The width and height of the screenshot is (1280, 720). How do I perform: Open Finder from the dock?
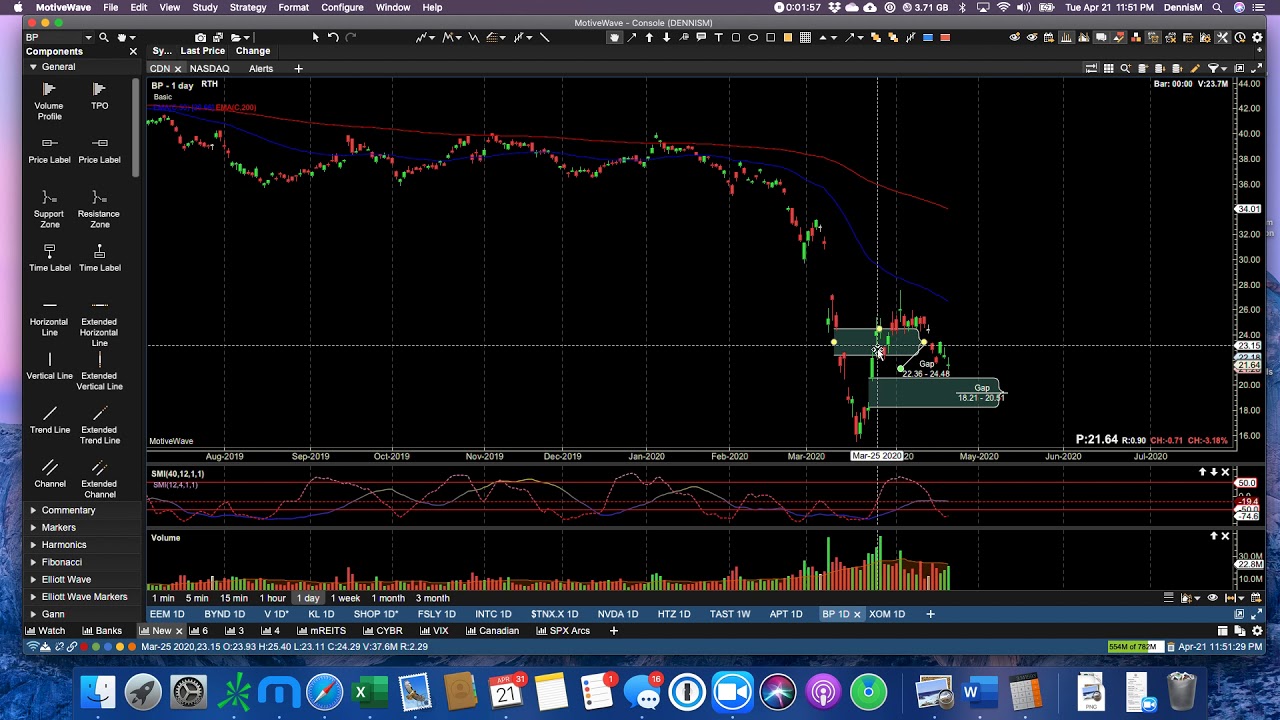[98, 692]
